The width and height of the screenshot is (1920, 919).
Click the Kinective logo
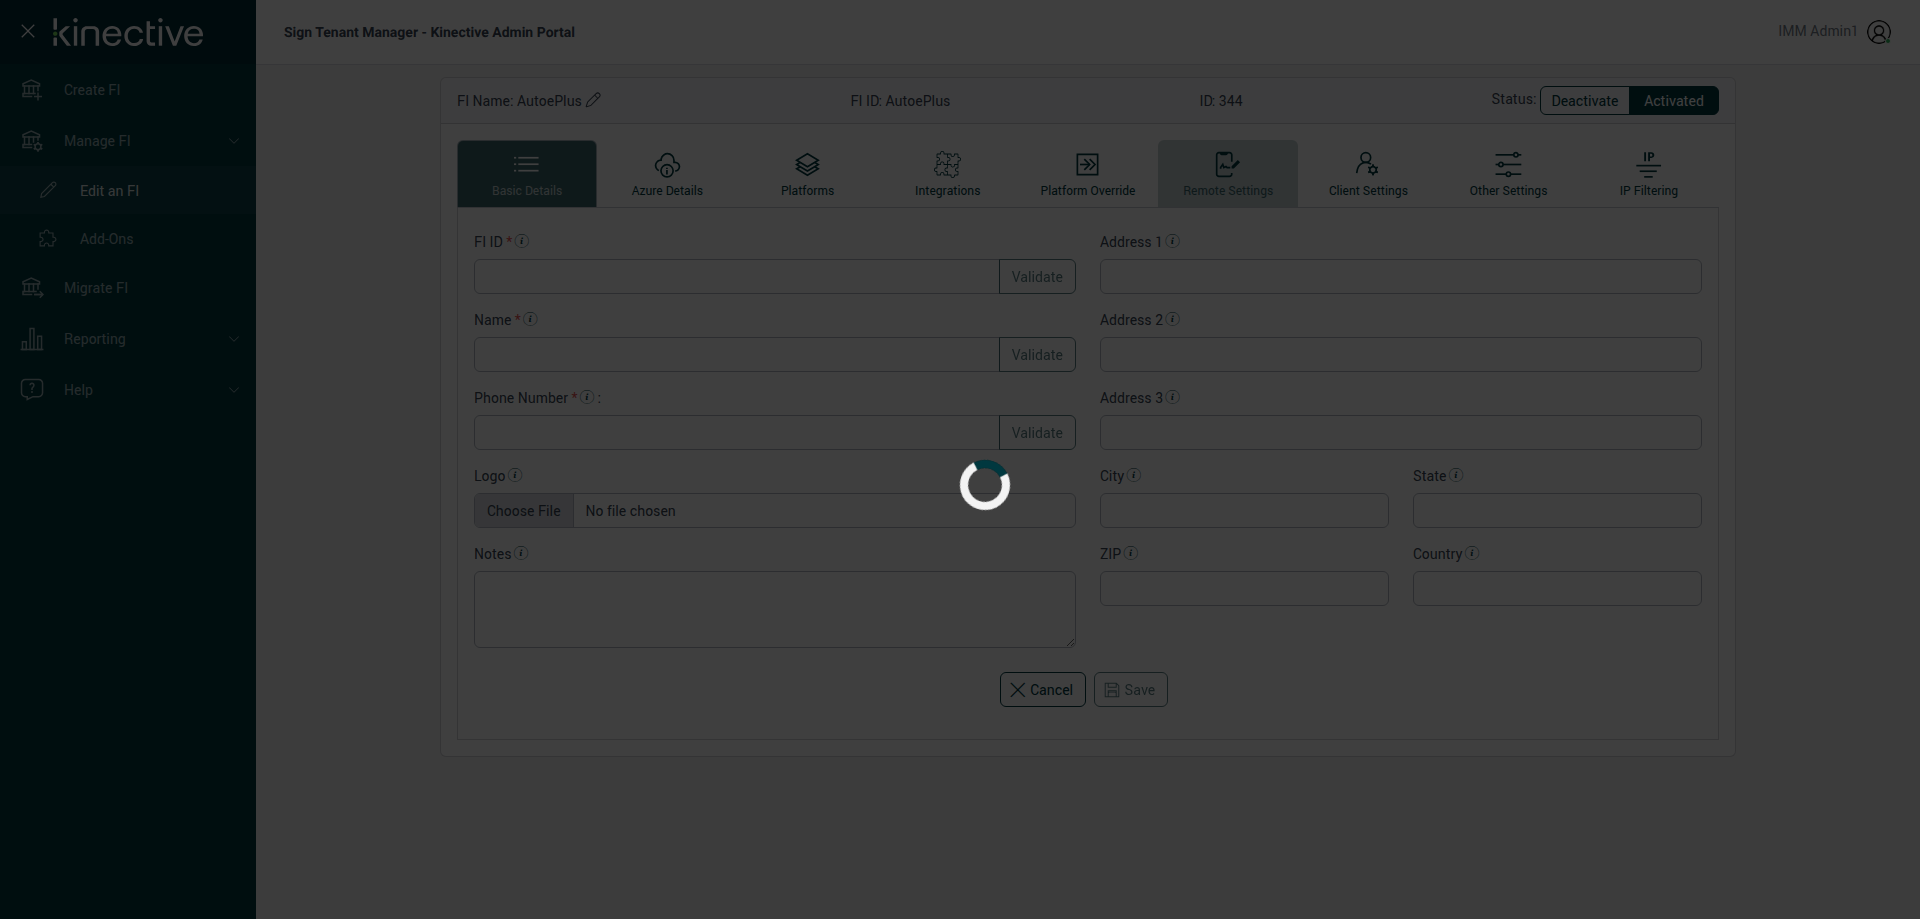click(x=128, y=33)
